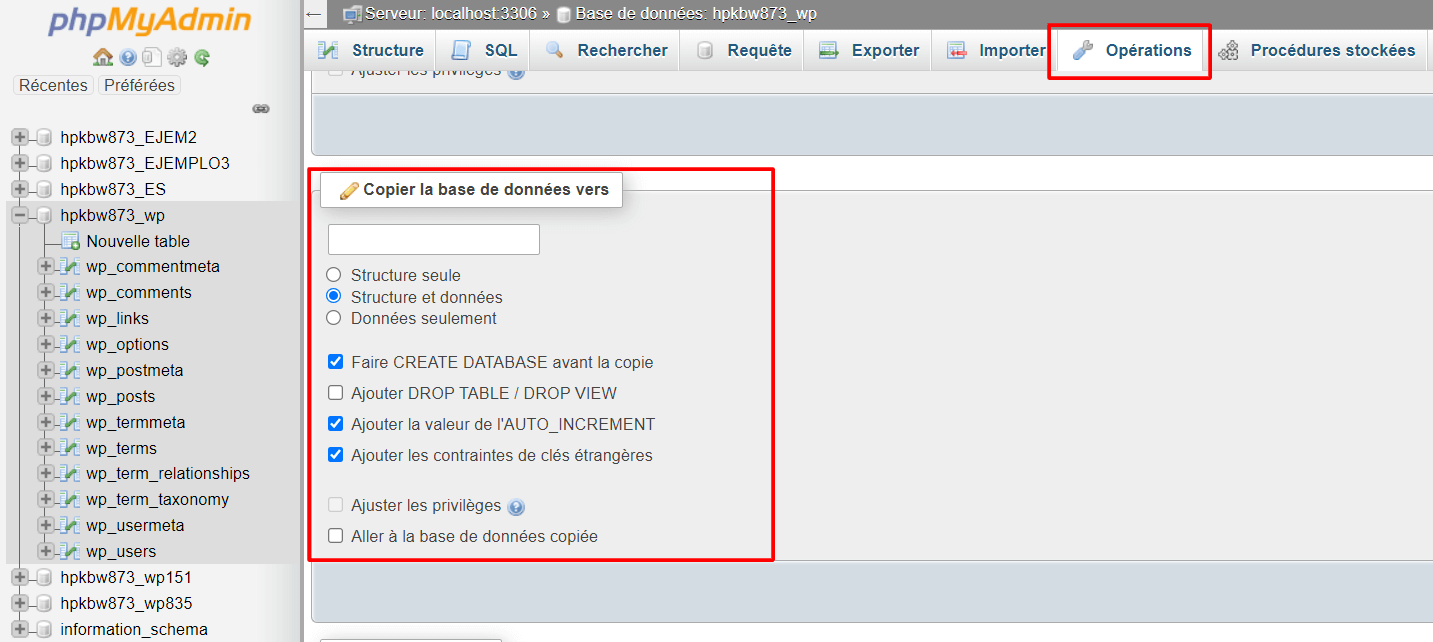Click database icon of hpkbw873_EJEM2

(x=43, y=137)
